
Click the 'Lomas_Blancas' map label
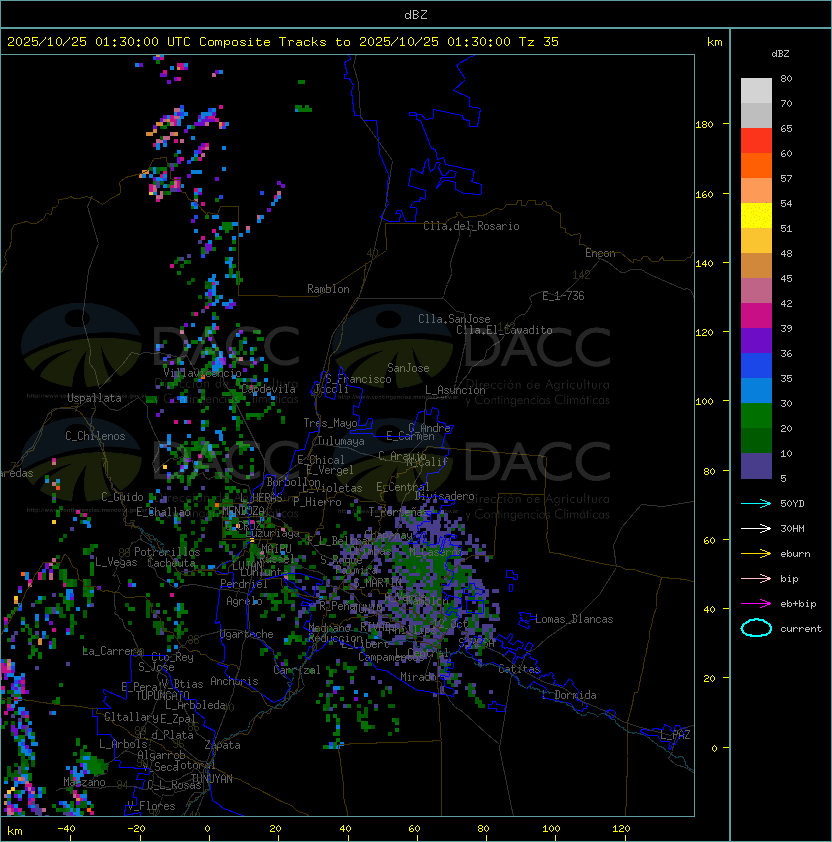tap(574, 619)
